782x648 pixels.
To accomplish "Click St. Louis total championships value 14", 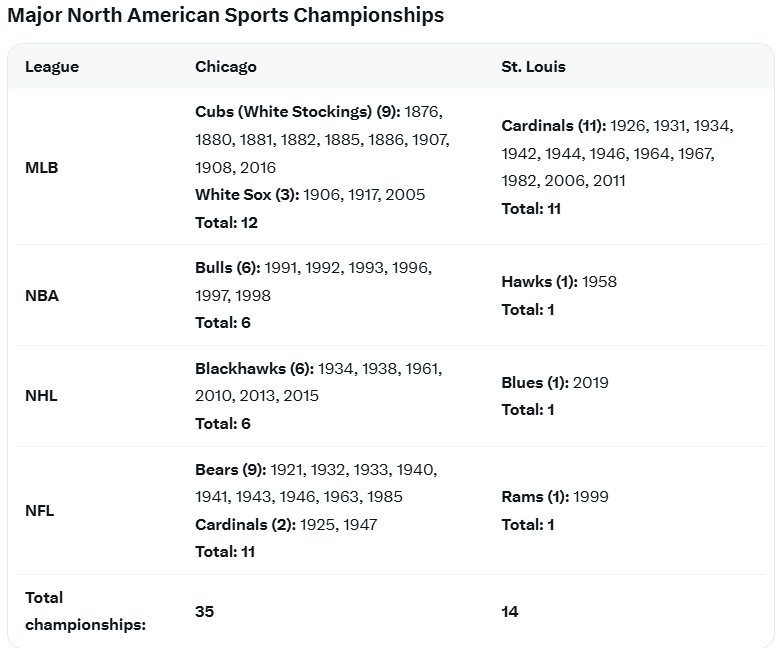I will (510, 611).
